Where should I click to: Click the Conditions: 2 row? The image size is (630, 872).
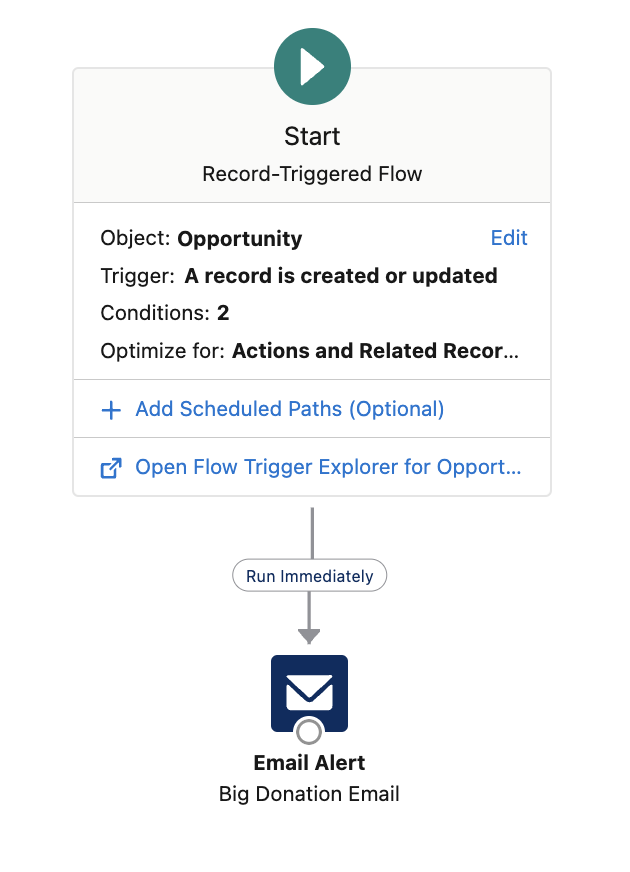[x=165, y=313]
